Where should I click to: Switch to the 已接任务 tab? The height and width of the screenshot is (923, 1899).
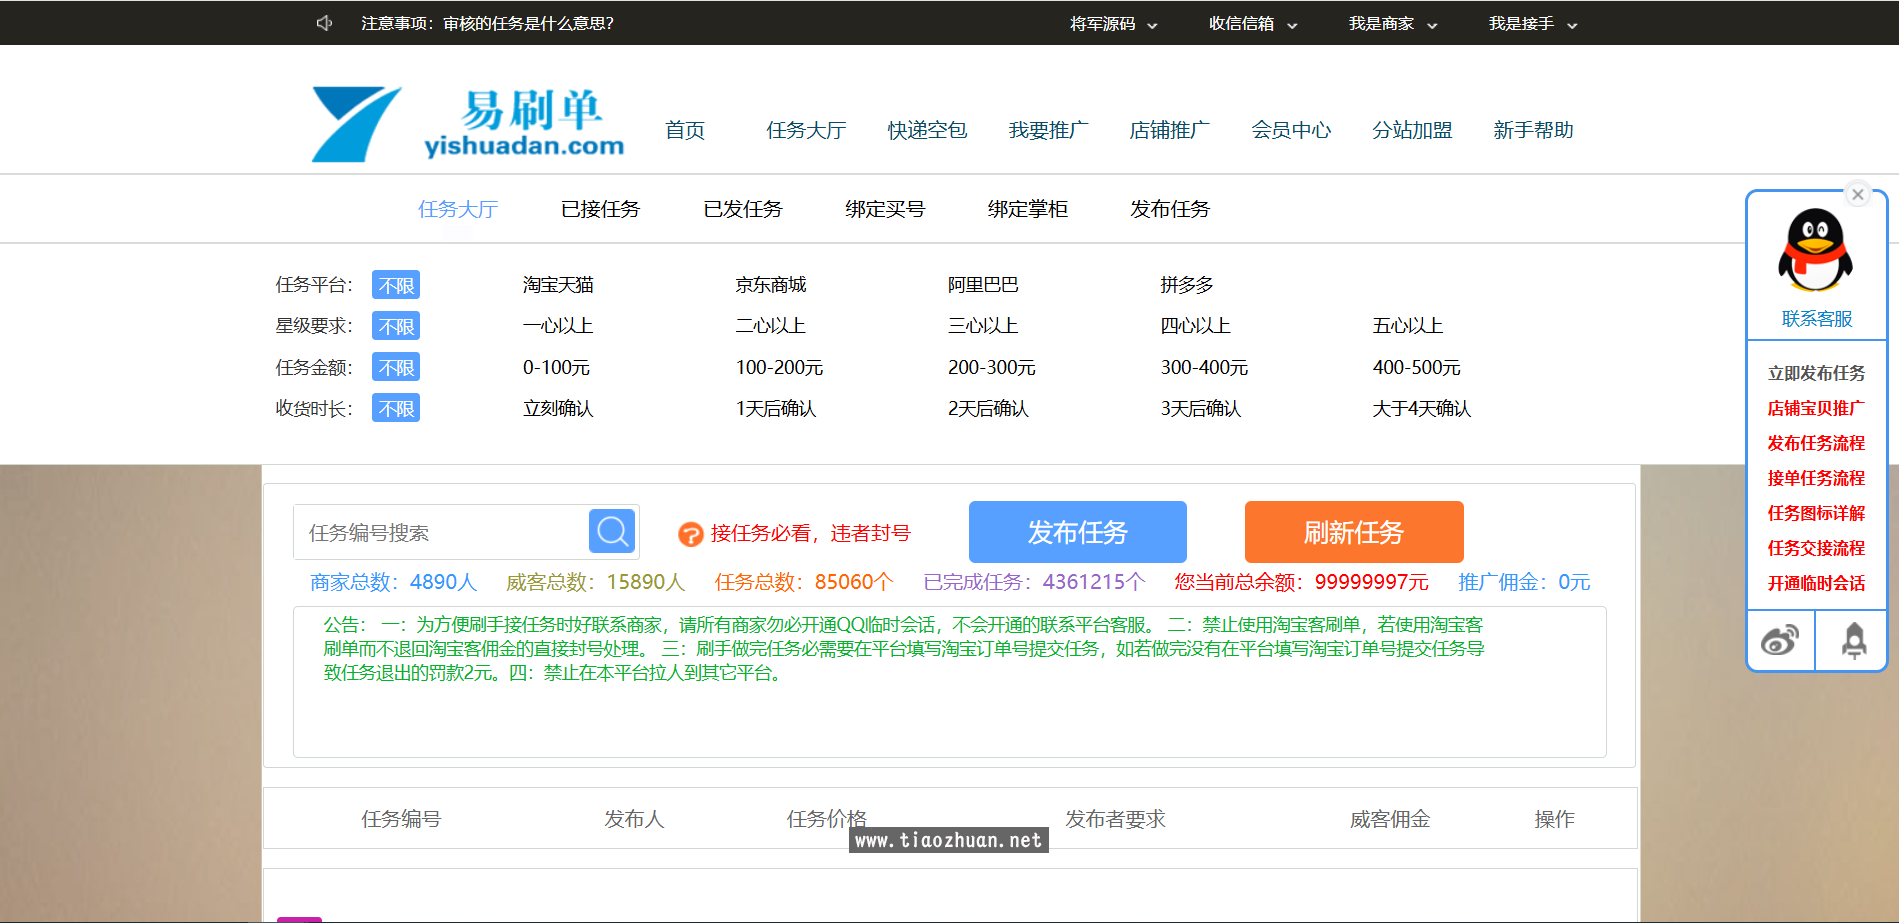tap(599, 209)
